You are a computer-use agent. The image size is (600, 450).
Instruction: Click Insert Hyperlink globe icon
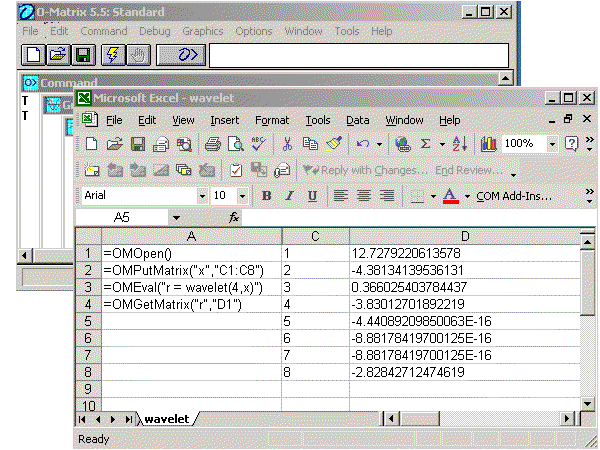pos(403,145)
